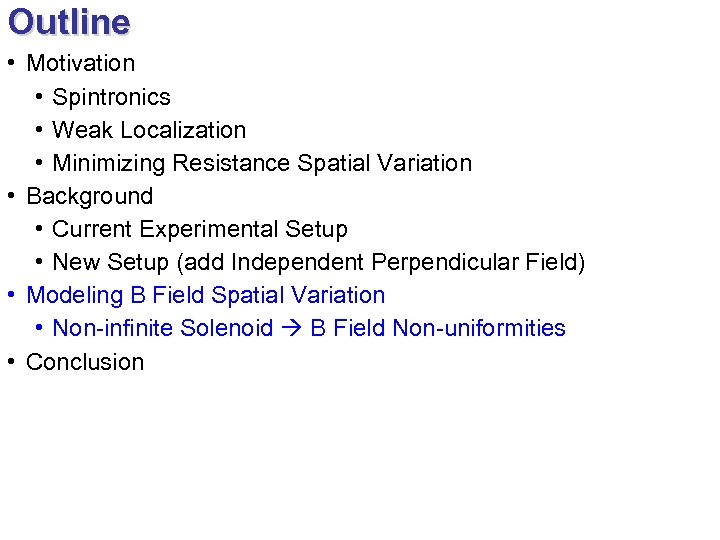Click the "Non-infinite Solenoid" text
This screenshot has height=540, width=720.
[162, 328]
